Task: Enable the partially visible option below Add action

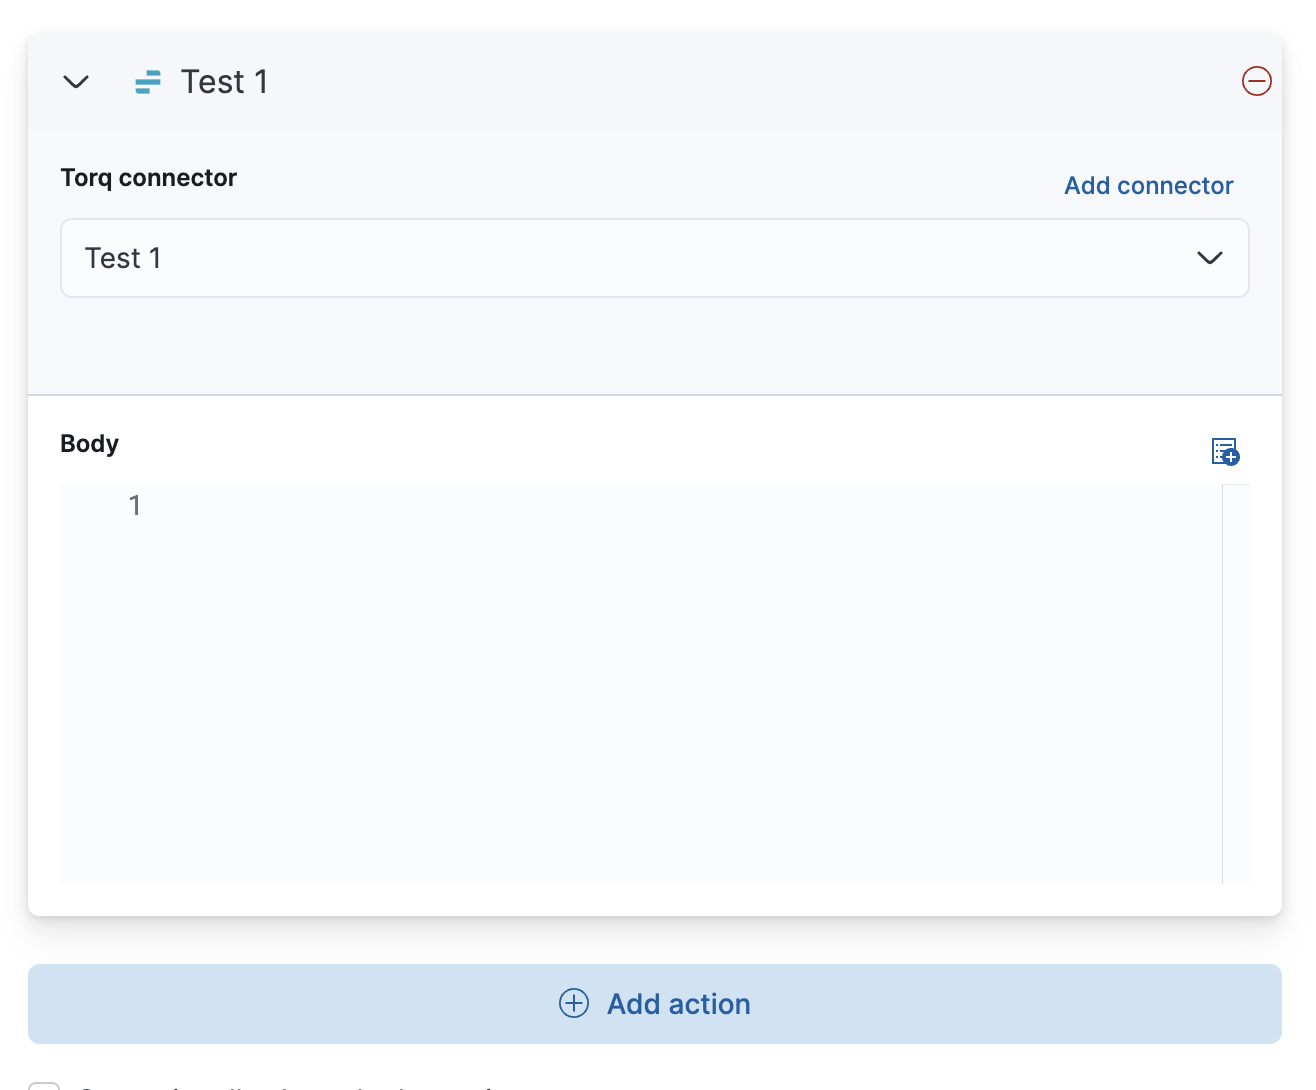Action: (x=44, y=1086)
